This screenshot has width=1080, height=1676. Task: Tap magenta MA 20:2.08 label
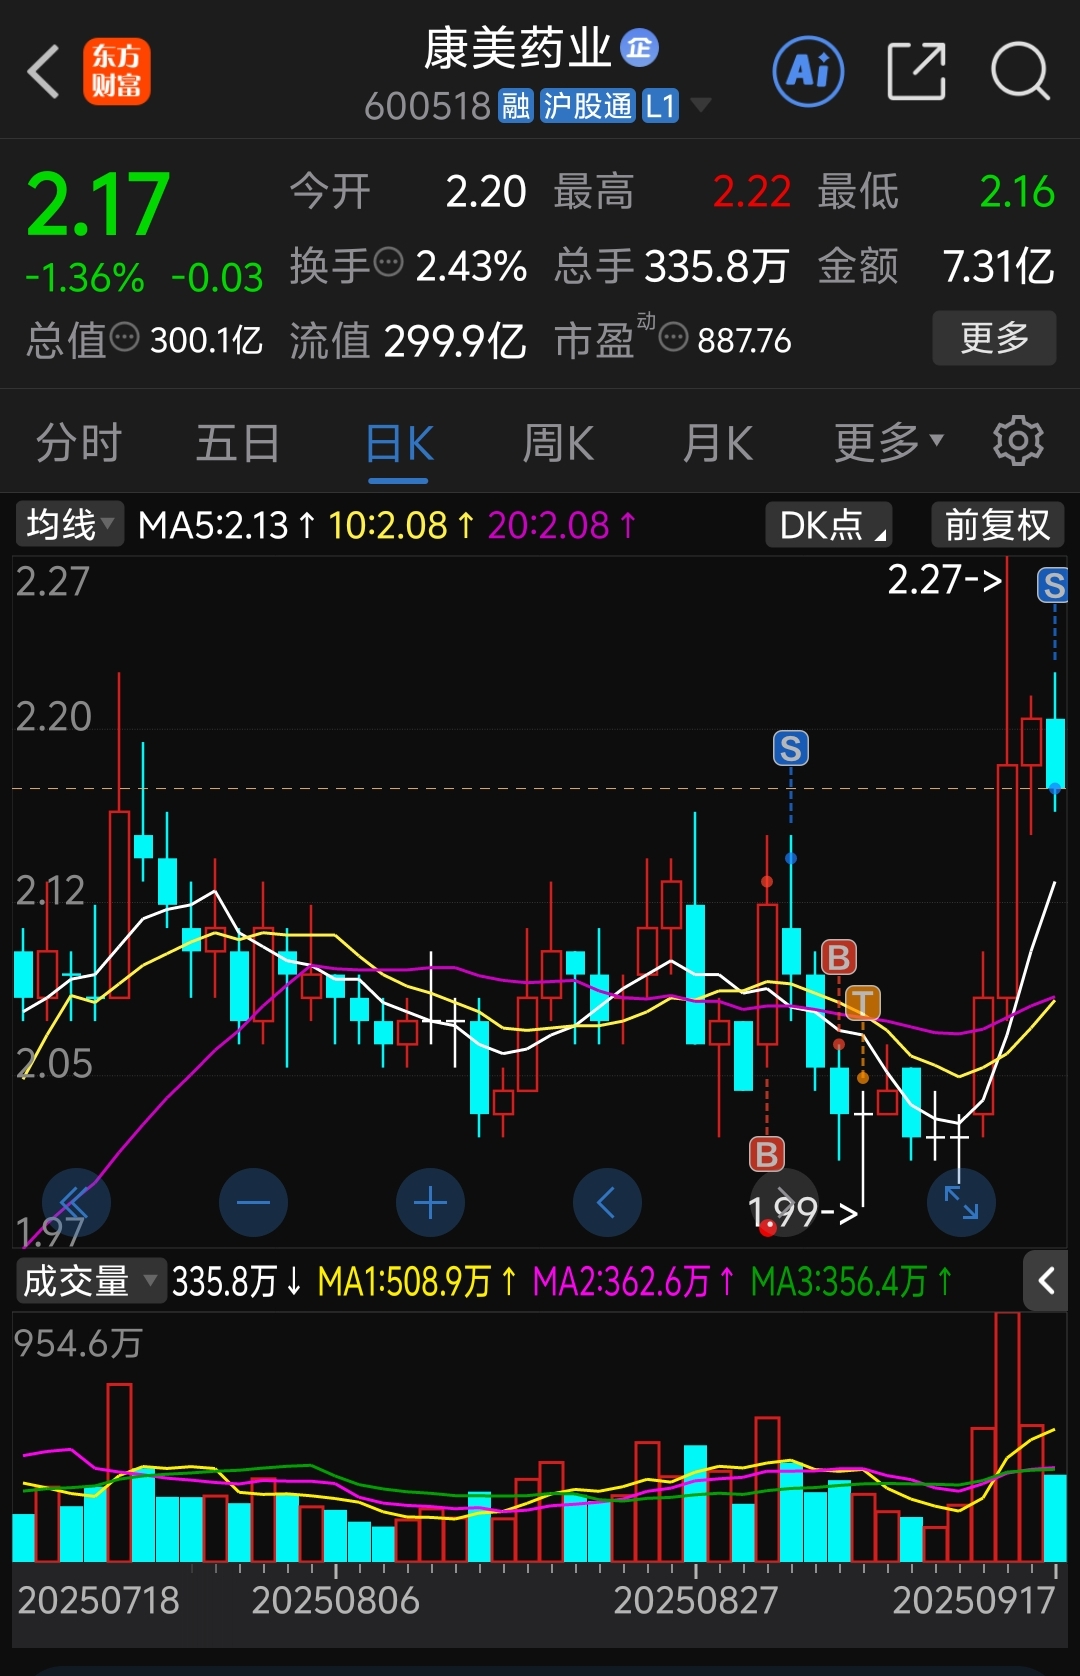pos(562,524)
